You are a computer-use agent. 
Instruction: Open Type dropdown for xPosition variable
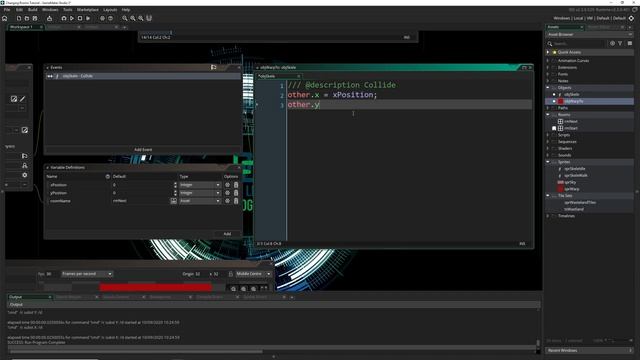coord(200,185)
